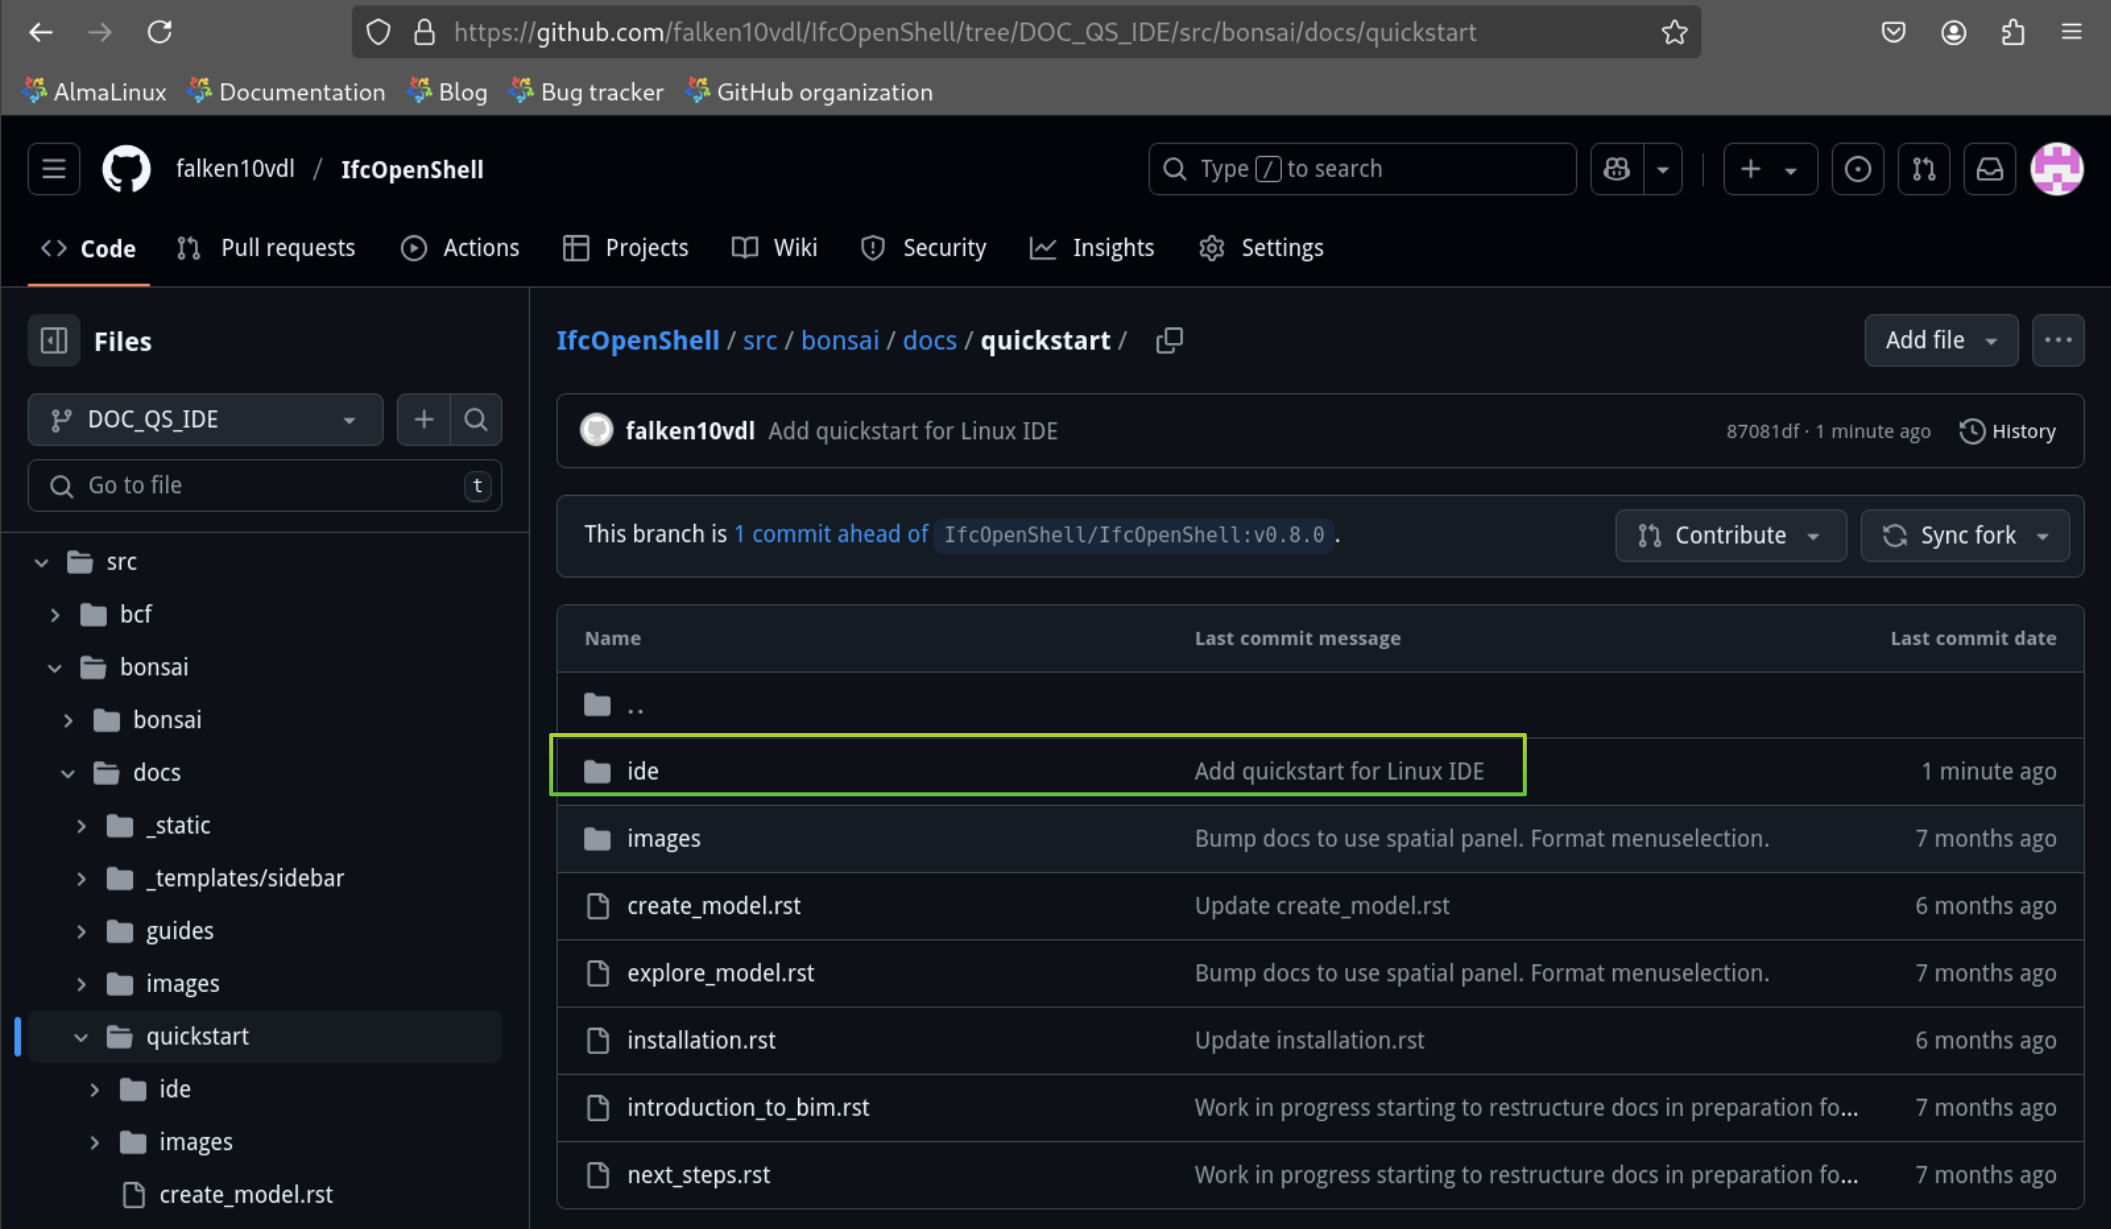This screenshot has height=1229, width=2111.
Task: Switch branch via DOC_QS_IDE dropdown
Action: pyautogui.click(x=205, y=419)
